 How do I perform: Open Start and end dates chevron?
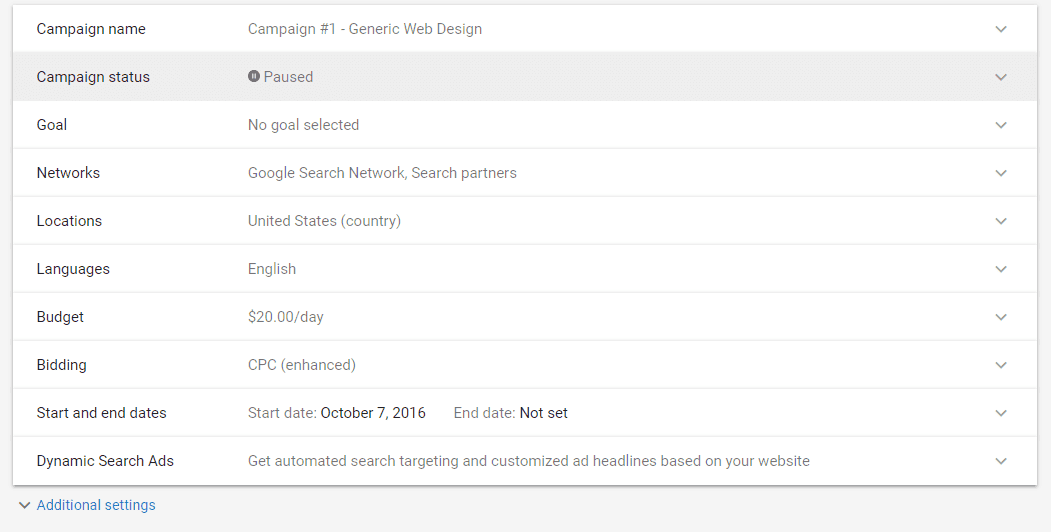(x=1001, y=413)
